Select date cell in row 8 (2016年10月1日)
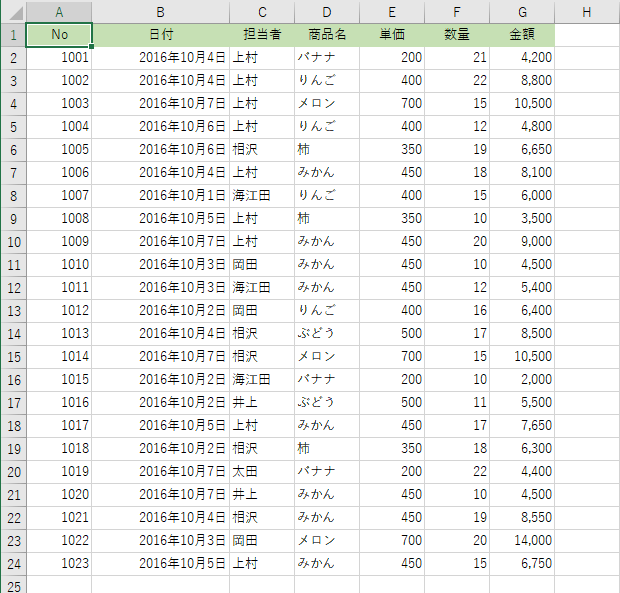 point(161,196)
